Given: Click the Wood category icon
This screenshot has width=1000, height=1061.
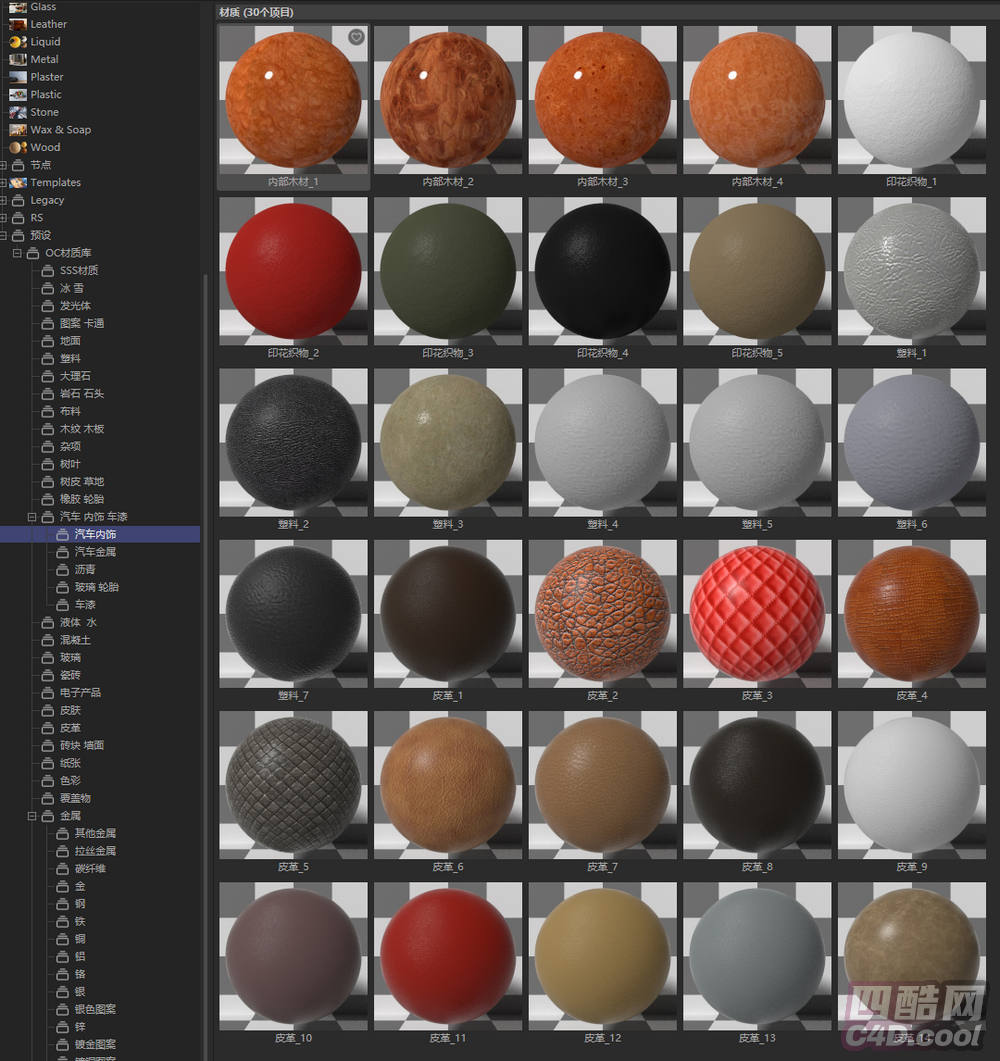Looking at the screenshot, I should [x=18, y=147].
